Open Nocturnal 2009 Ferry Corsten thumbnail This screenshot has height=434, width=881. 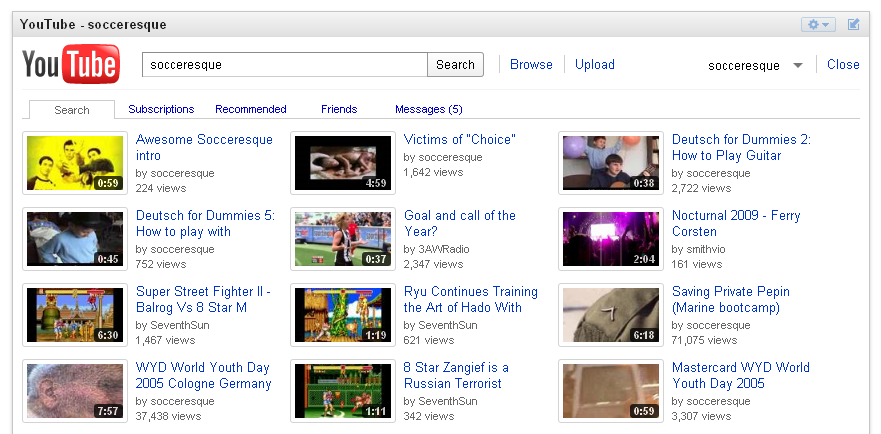pyautogui.click(x=611, y=239)
